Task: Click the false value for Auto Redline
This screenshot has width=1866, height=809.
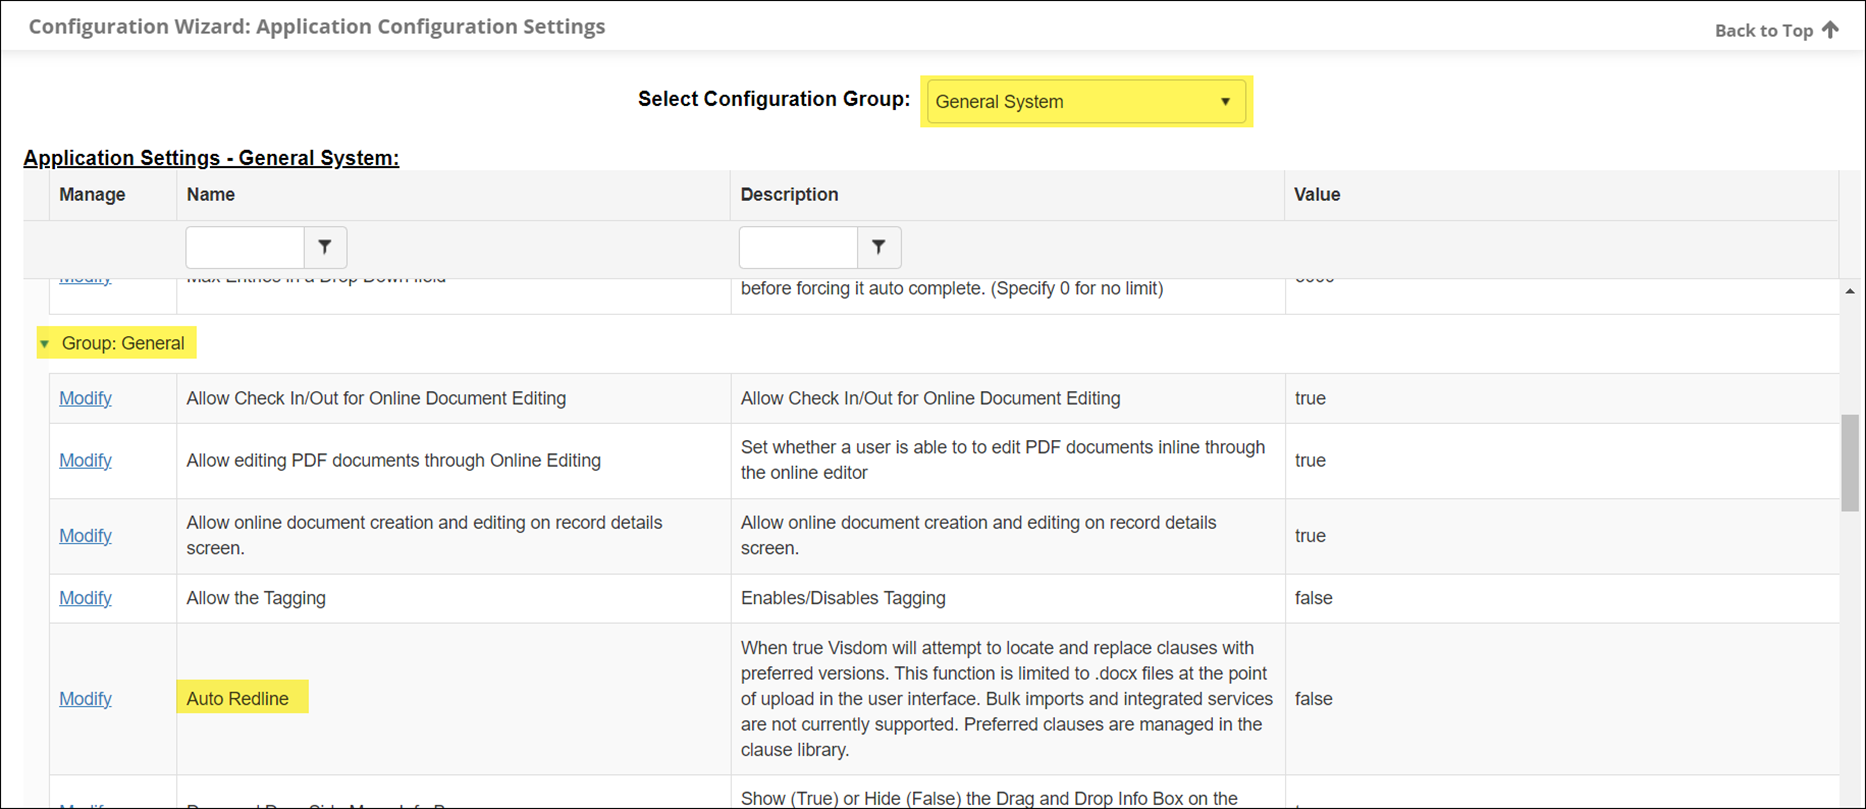Action: 1313,699
